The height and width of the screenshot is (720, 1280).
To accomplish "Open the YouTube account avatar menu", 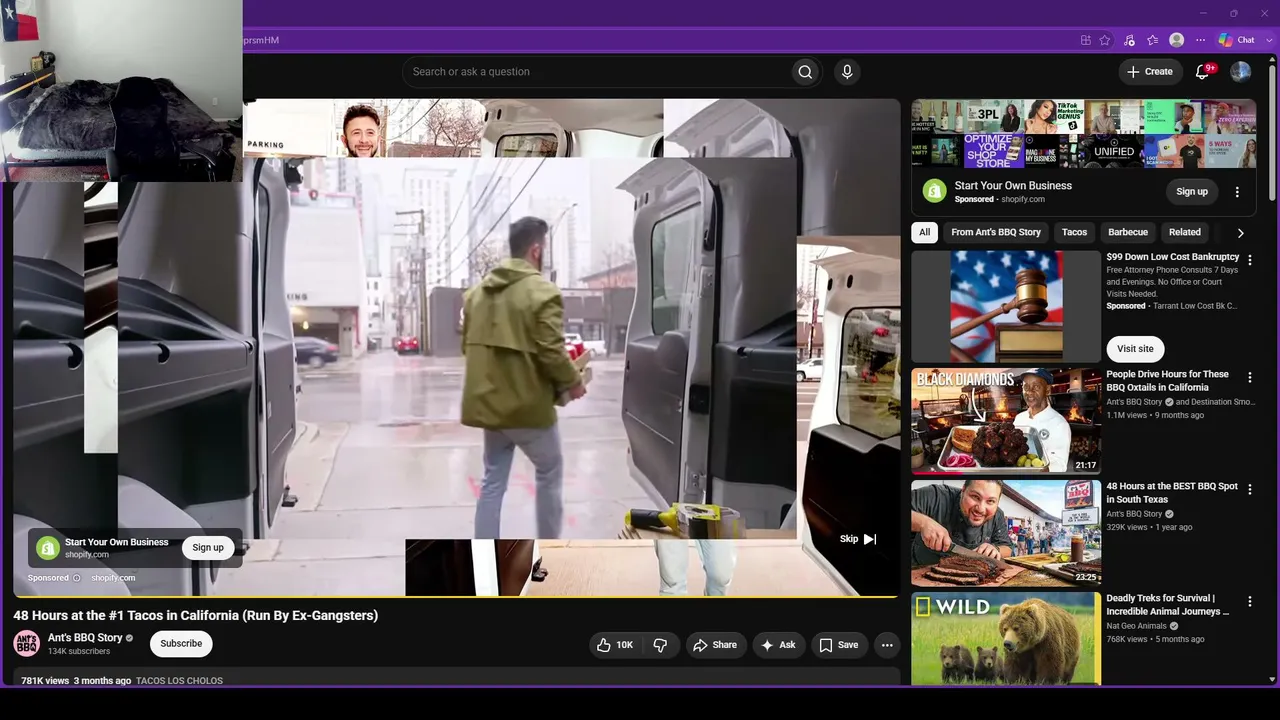I will 1240,72.
